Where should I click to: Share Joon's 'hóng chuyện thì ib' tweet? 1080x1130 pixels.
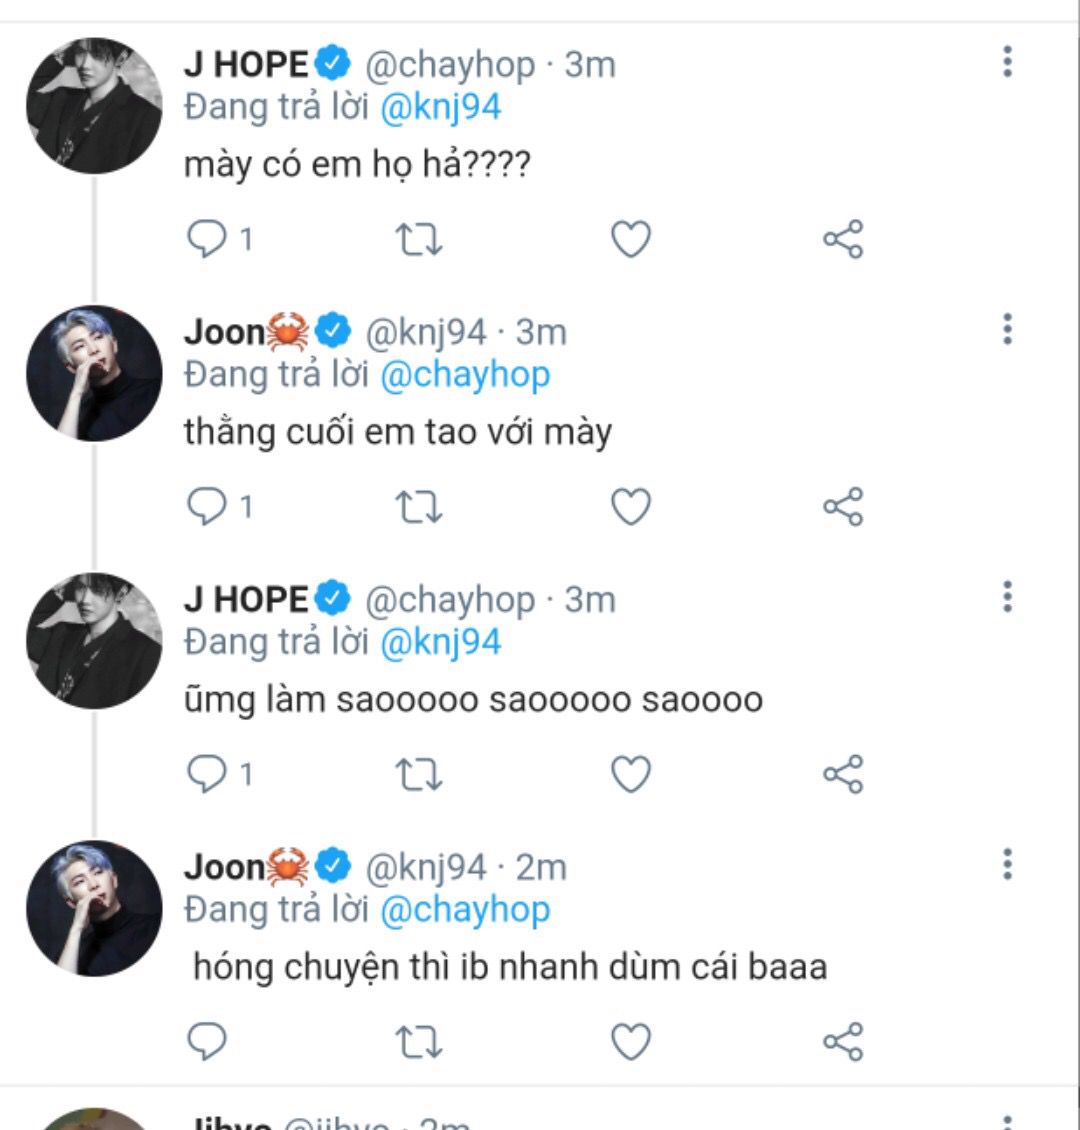pyautogui.click(x=844, y=1041)
